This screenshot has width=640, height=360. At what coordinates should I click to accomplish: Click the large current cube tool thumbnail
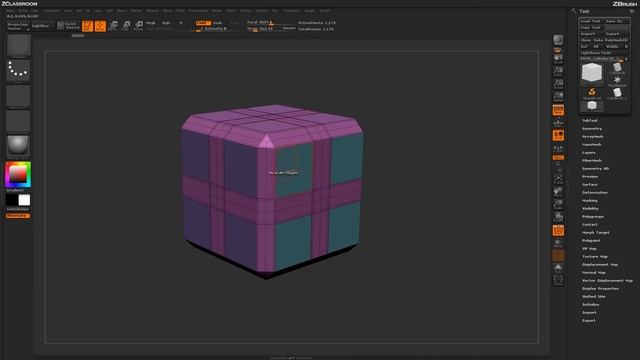[592, 73]
